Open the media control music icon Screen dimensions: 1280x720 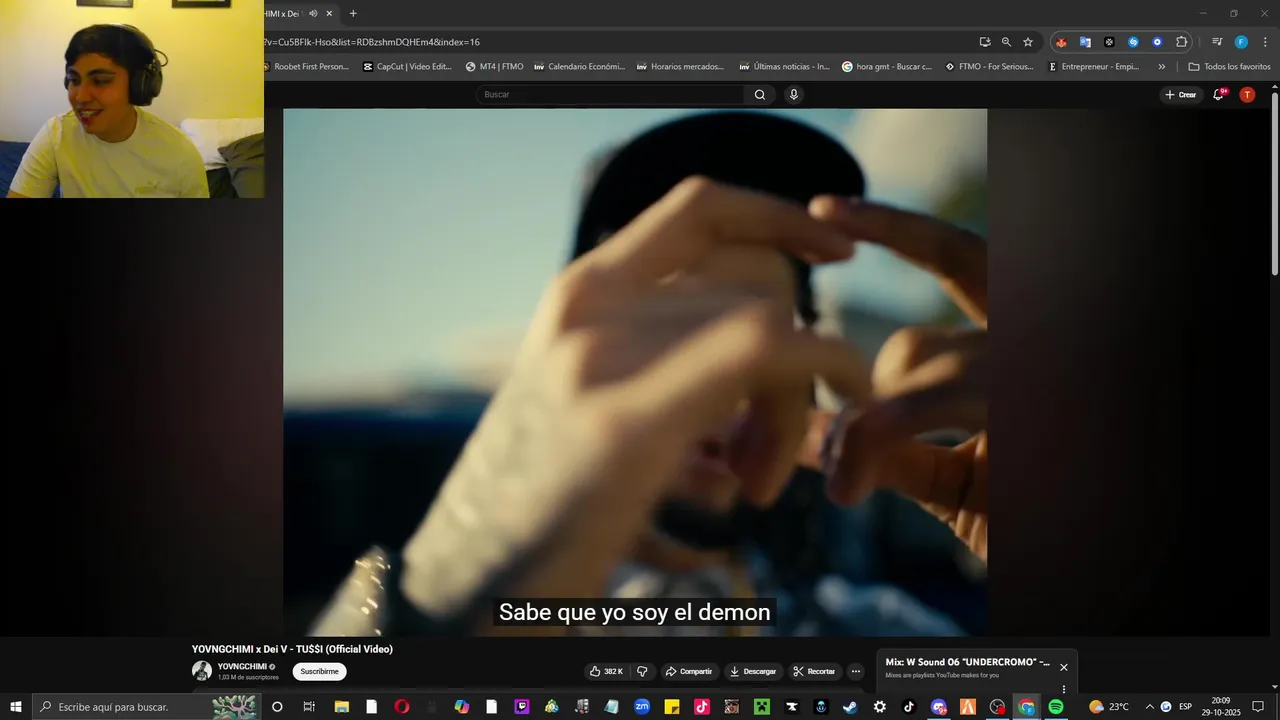tap(1217, 42)
